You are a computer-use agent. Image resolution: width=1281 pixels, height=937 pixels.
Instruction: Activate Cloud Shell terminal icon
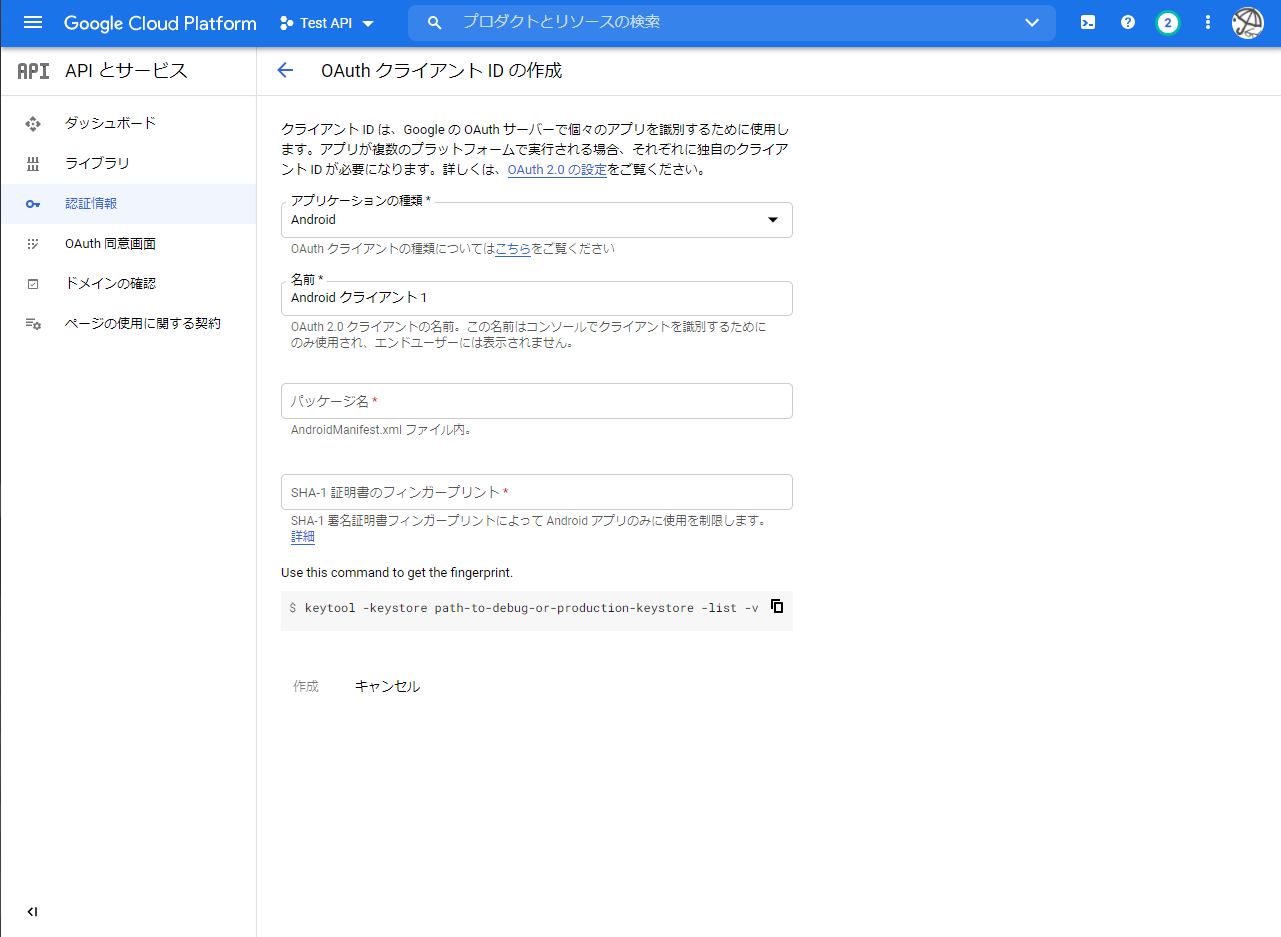[1088, 23]
